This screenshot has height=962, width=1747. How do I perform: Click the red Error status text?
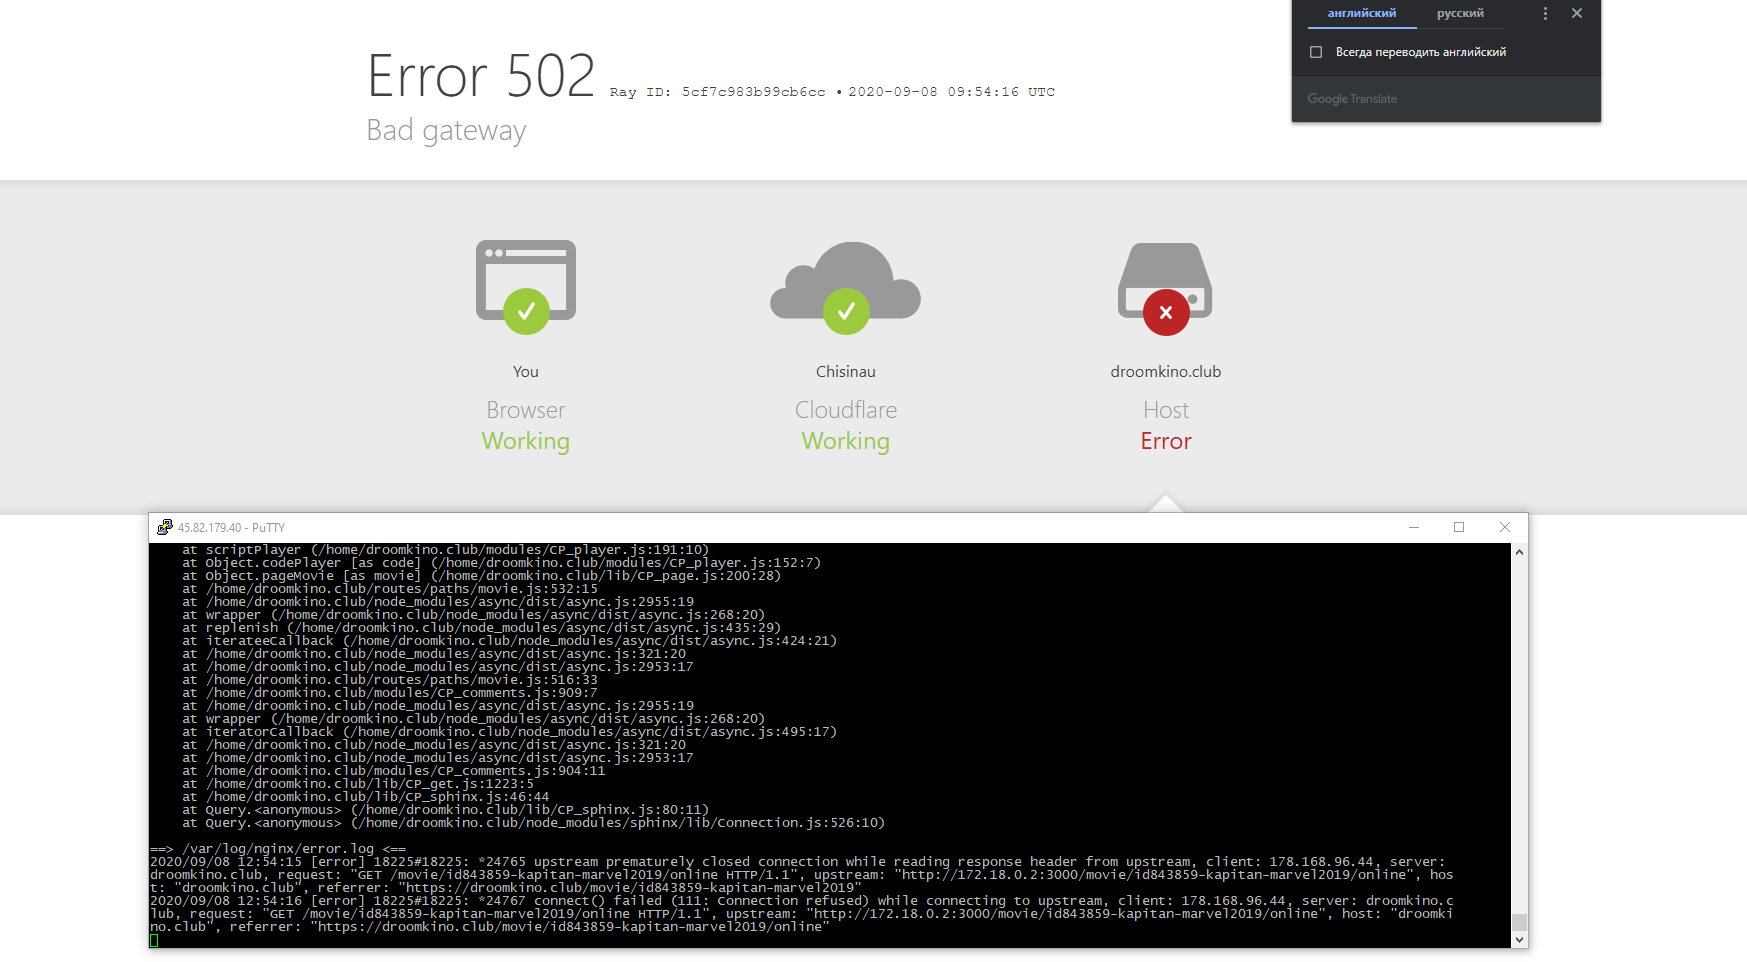click(x=1166, y=441)
